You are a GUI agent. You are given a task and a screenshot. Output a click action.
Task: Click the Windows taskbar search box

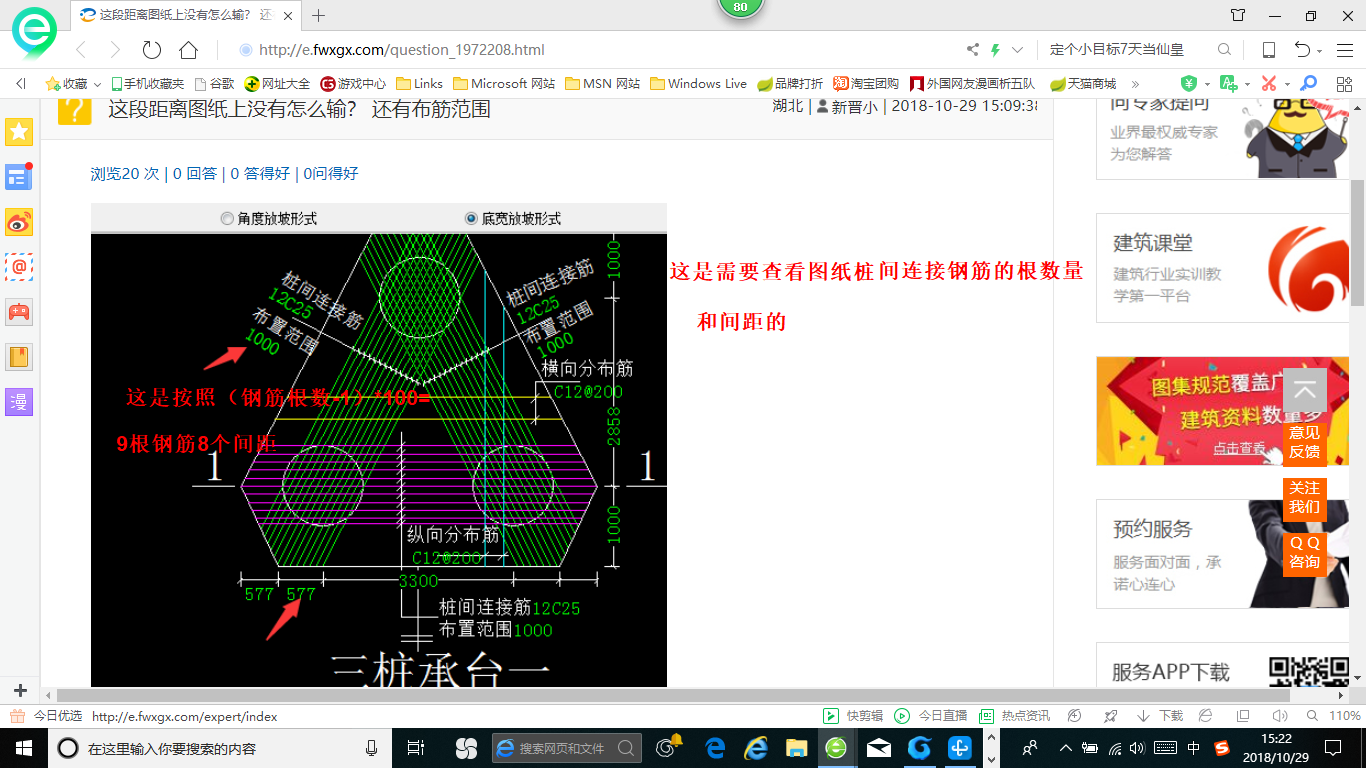pyautogui.click(x=220, y=748)
